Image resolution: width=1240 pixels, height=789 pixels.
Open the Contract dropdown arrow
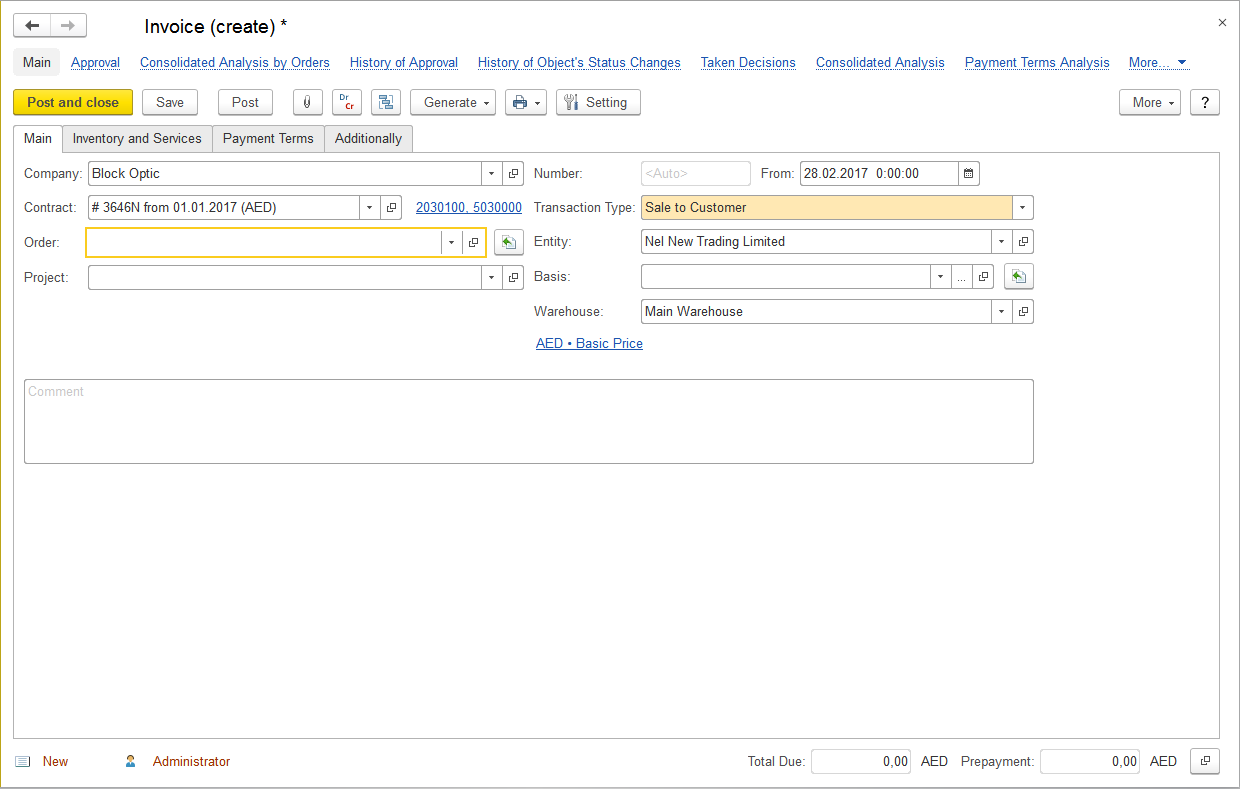tap(370, 208)
